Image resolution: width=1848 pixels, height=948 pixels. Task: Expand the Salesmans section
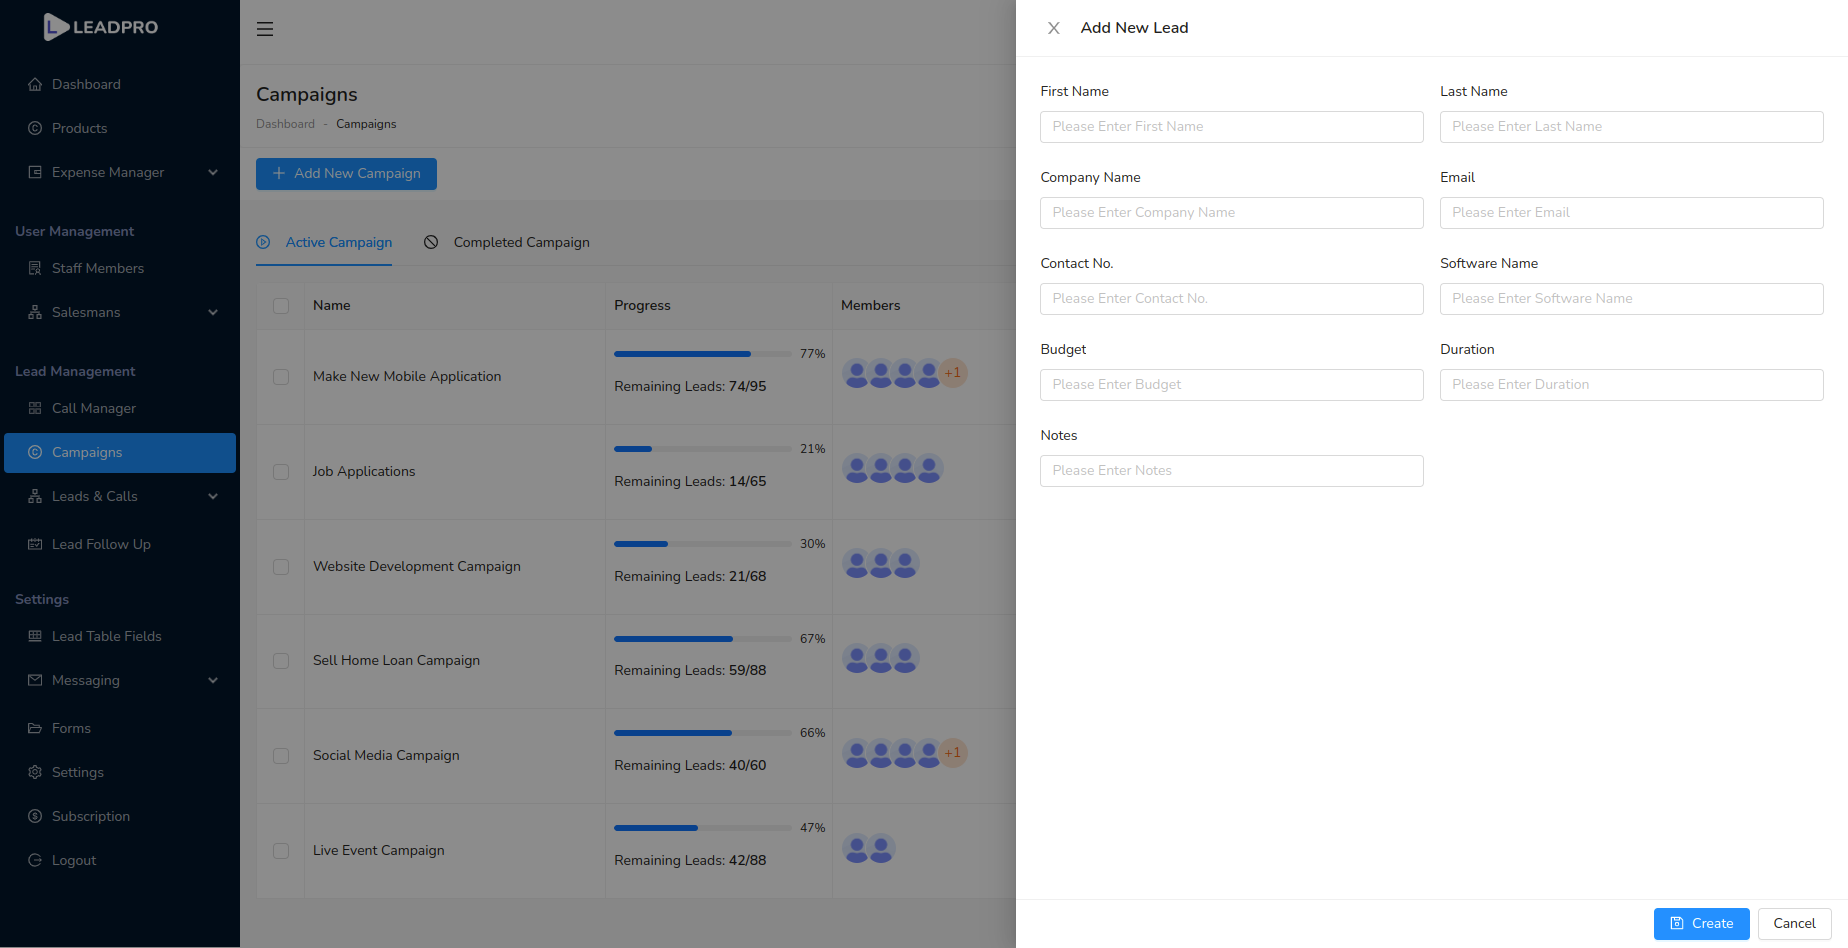point(213,312)
